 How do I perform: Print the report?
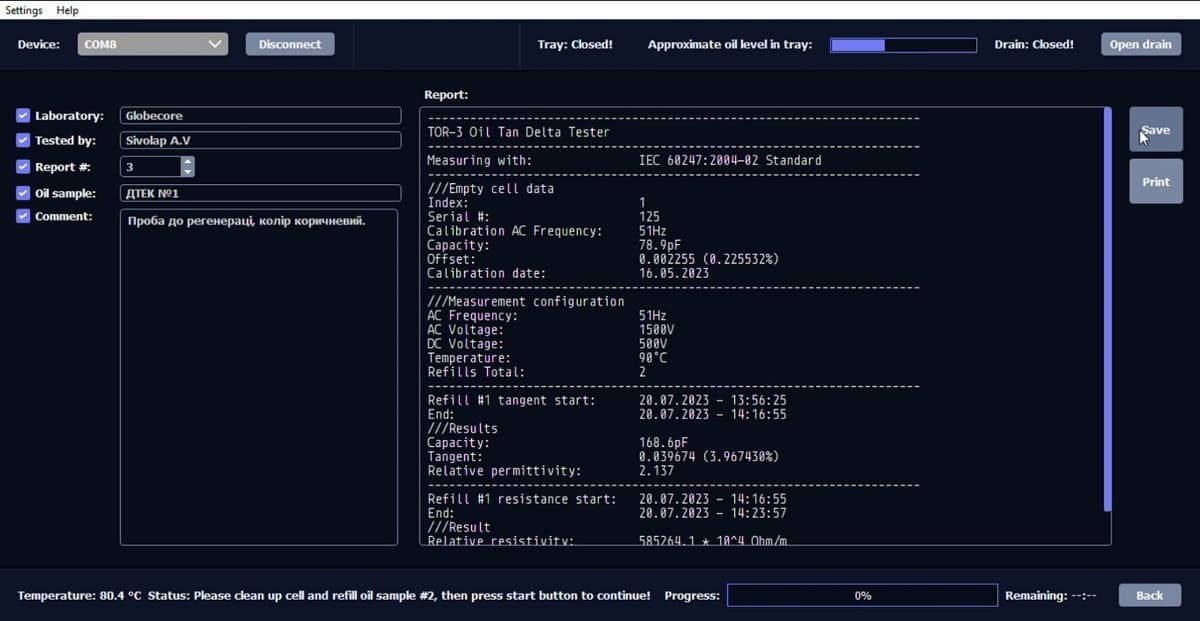(x=1156, y=182)
